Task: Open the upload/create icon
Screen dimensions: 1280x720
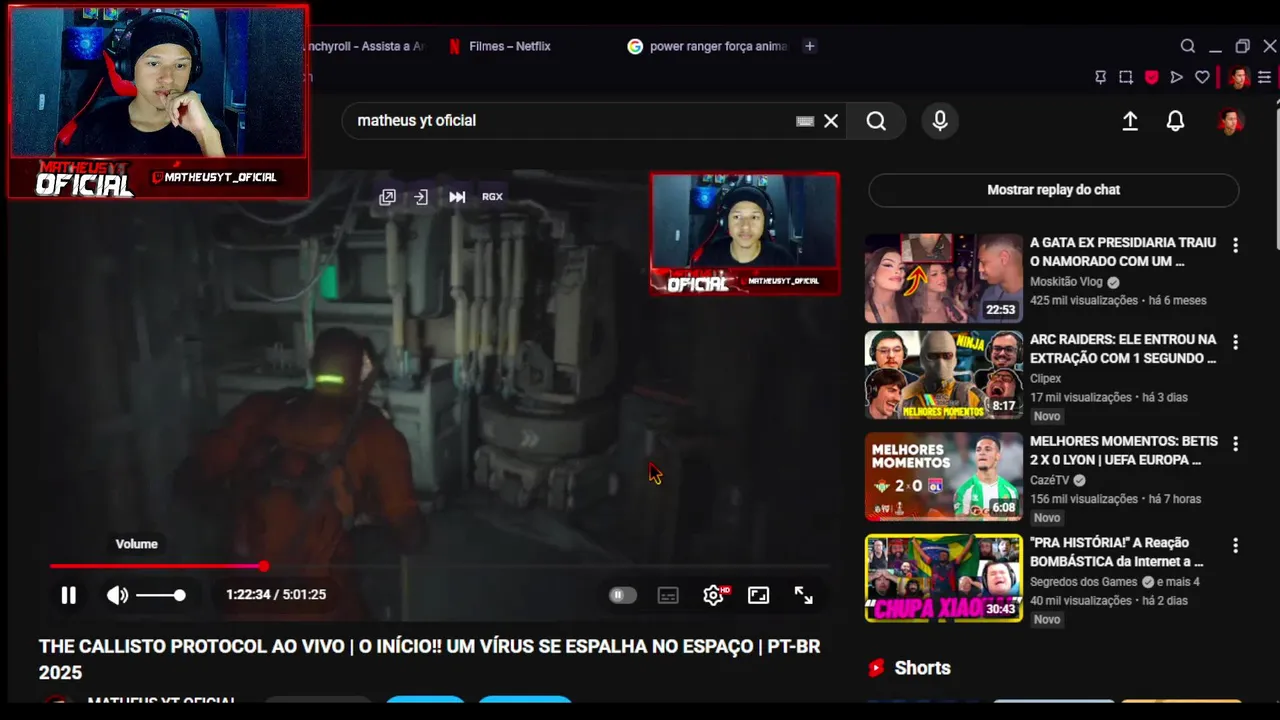Action: coord(1130,121)
